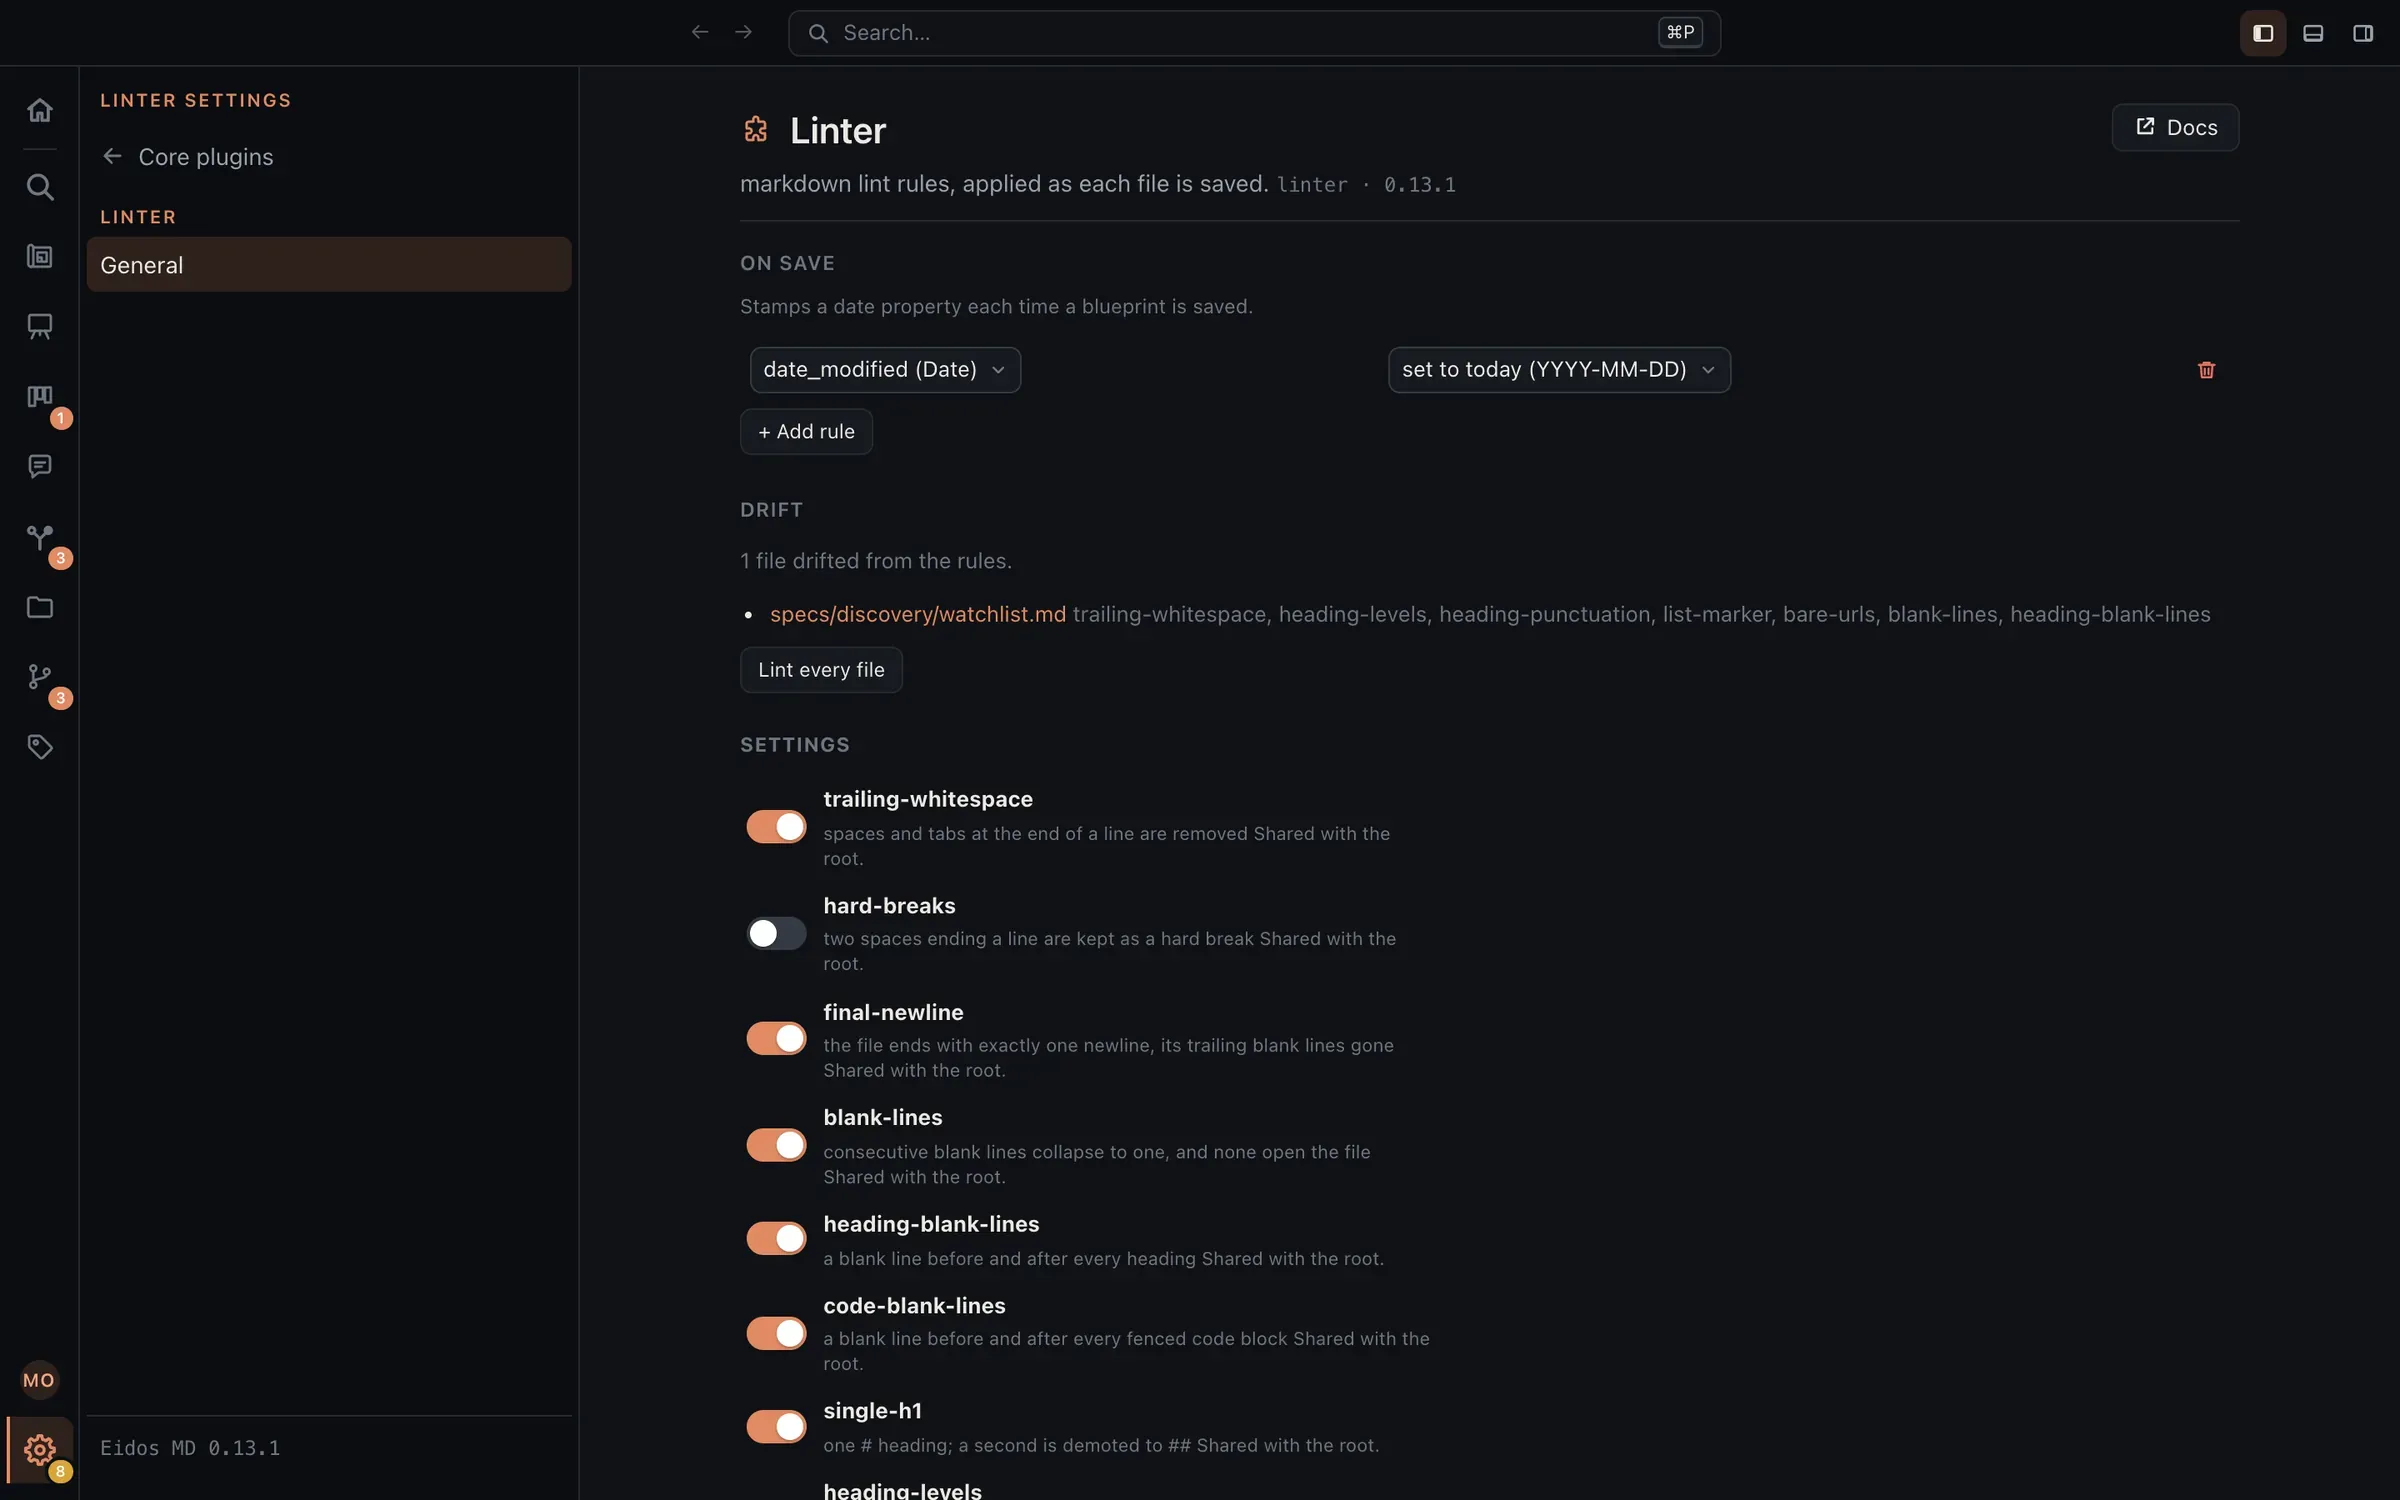Image resolution: width=2400 pixels, height=1500 pixels.
Task: Go forward with the right arrow
Action: pyautogui.click(x=743, y=33)
